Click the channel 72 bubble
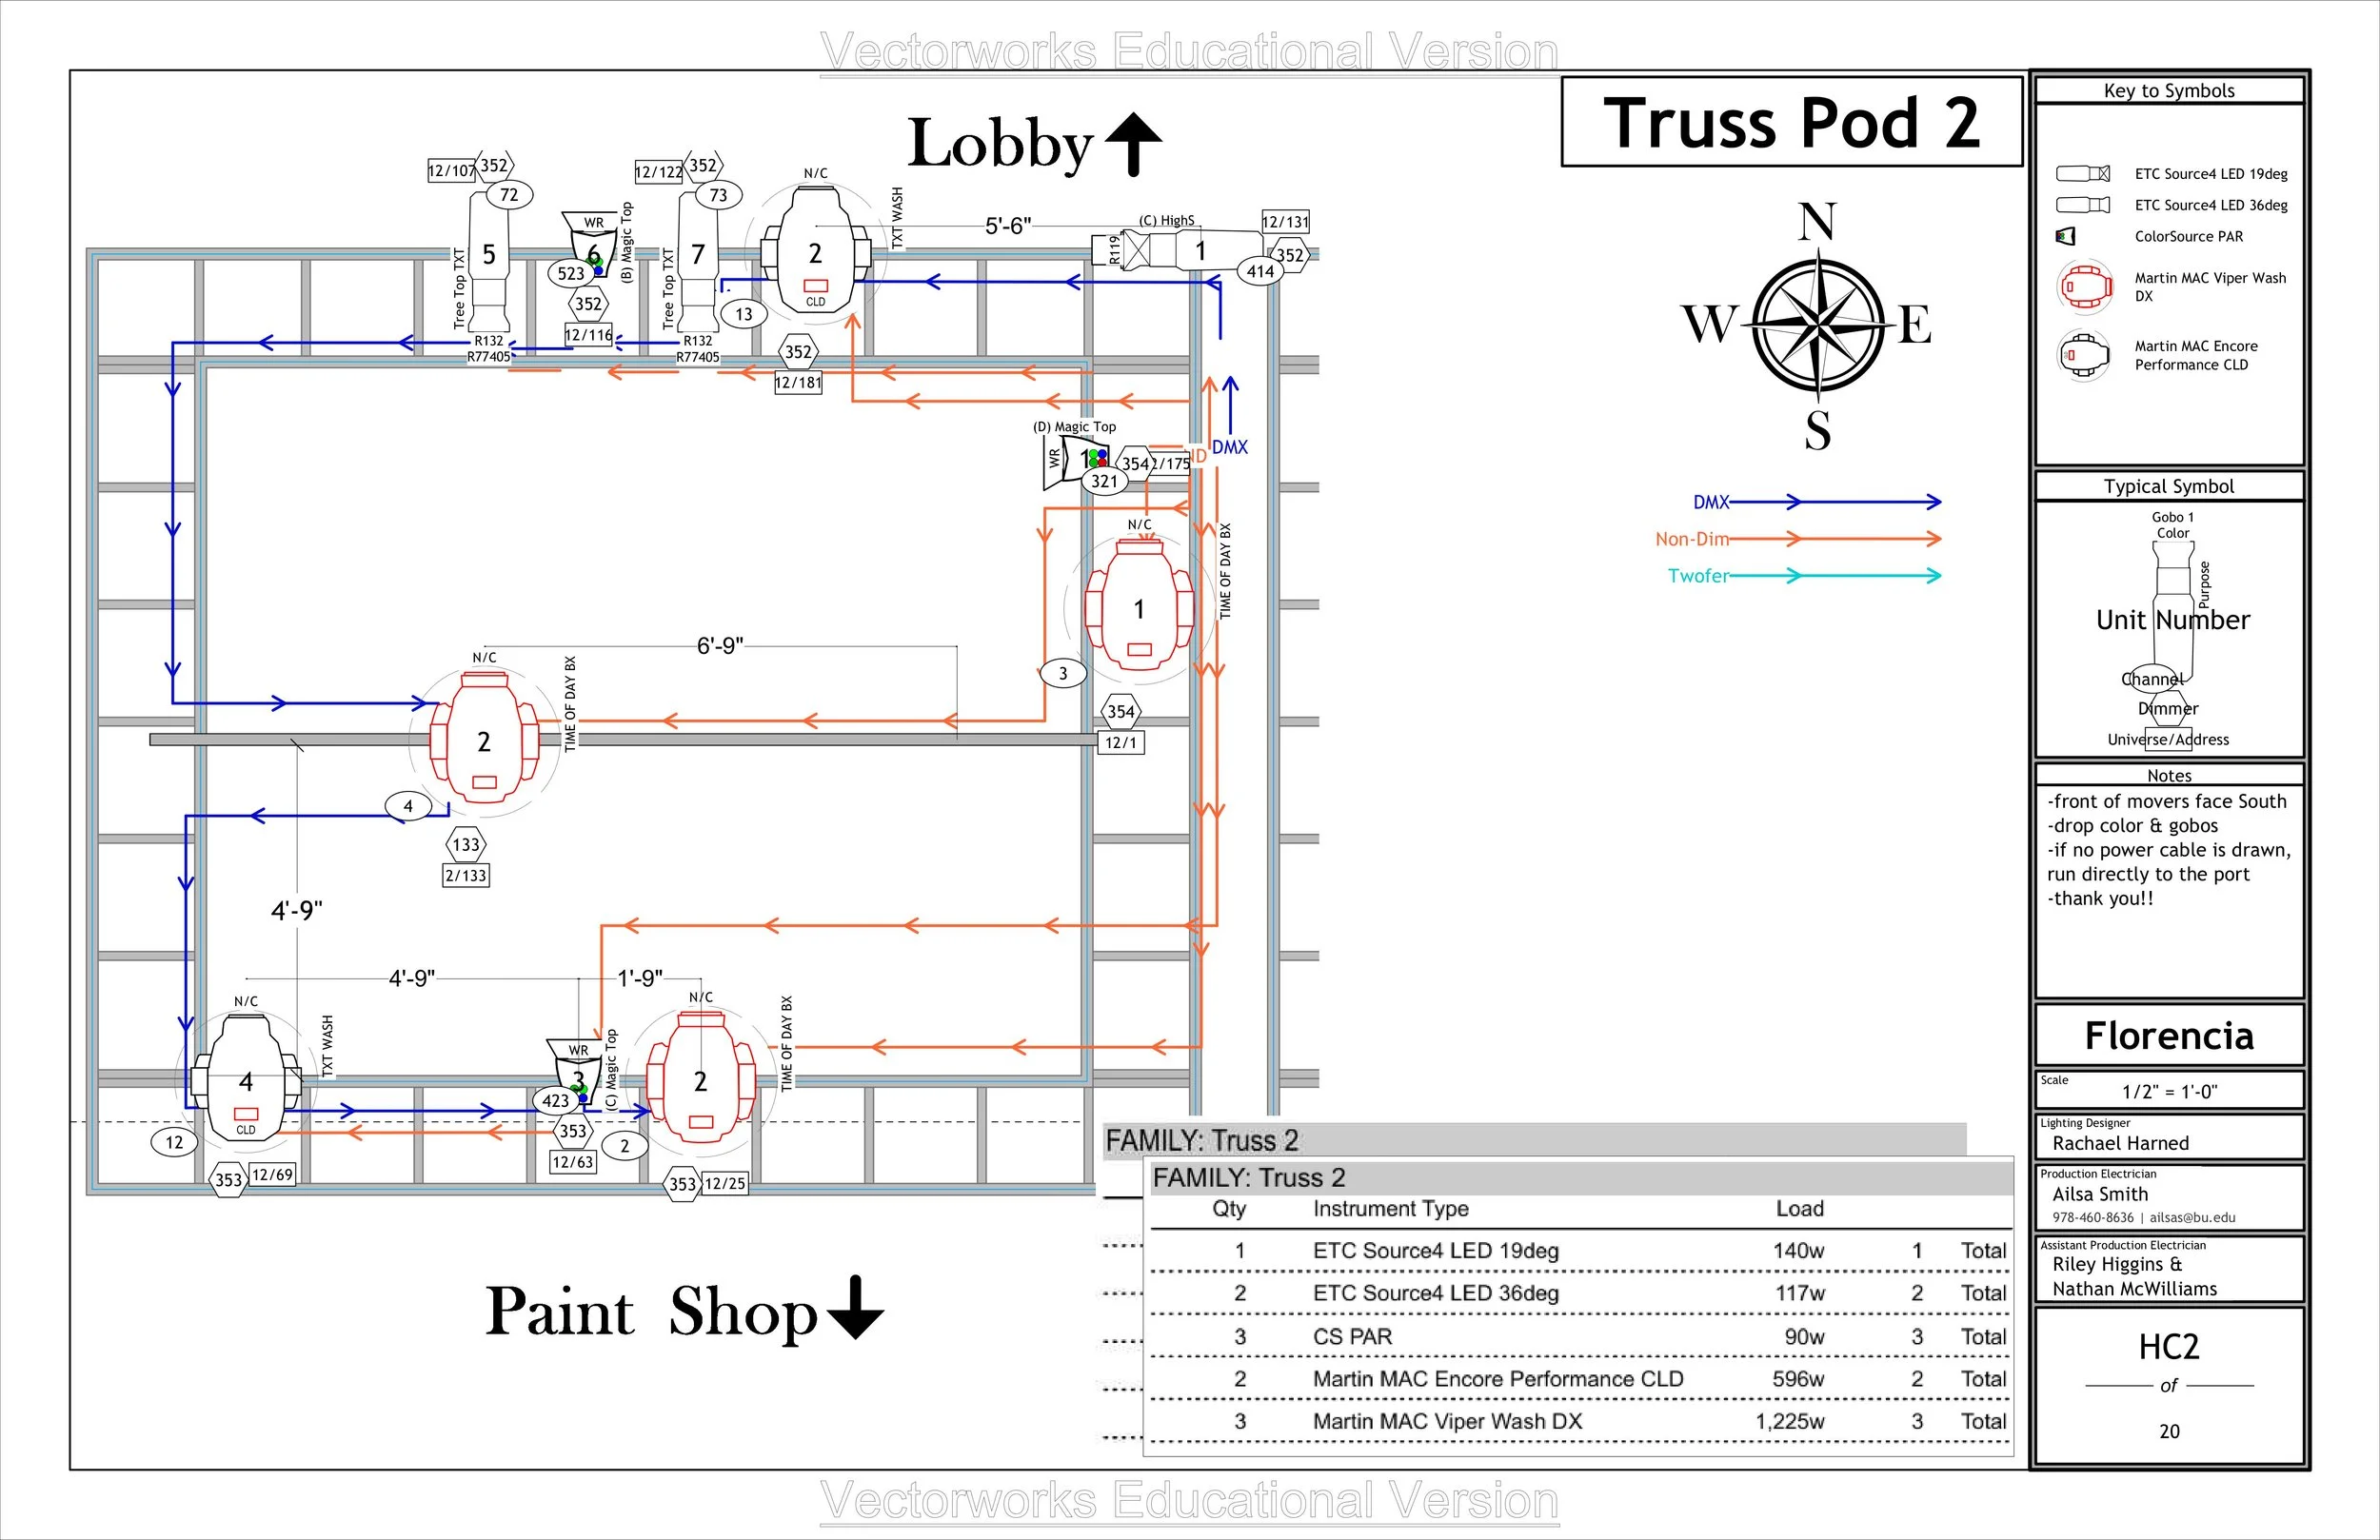 (509, 195)
